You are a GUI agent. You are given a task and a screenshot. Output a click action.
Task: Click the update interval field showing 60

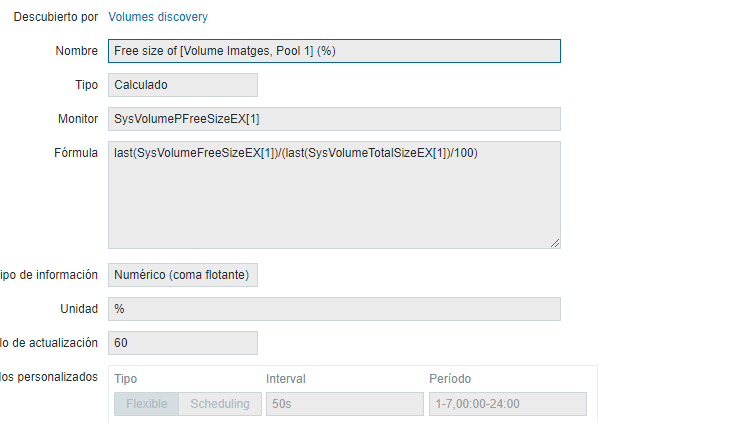182,343
